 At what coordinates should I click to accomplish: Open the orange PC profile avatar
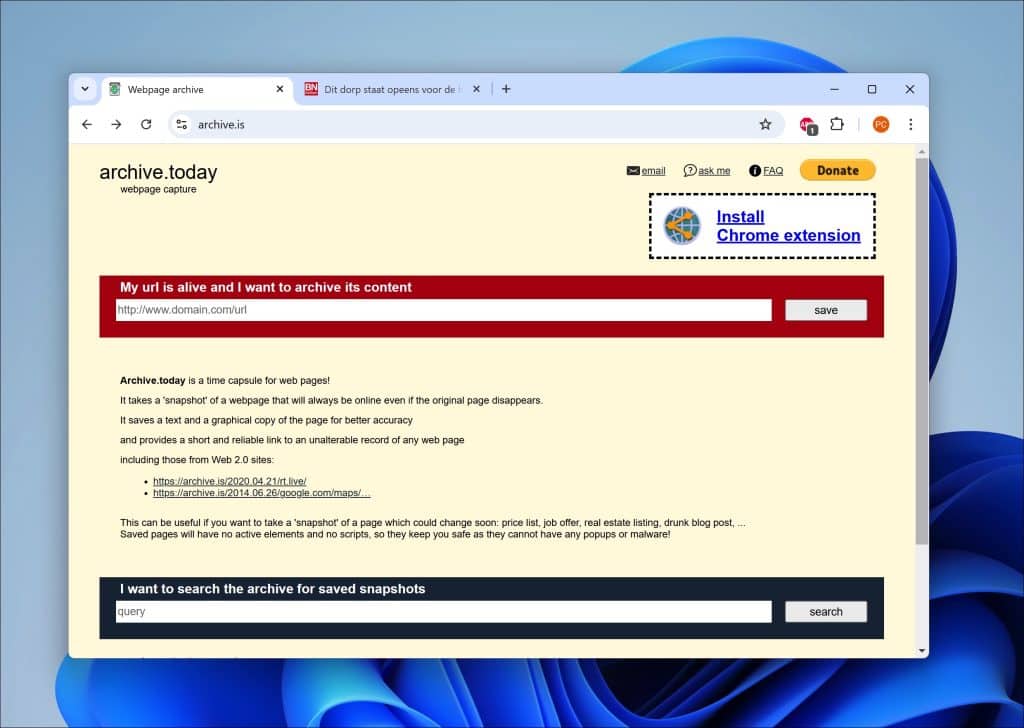[x=881, y=124]
